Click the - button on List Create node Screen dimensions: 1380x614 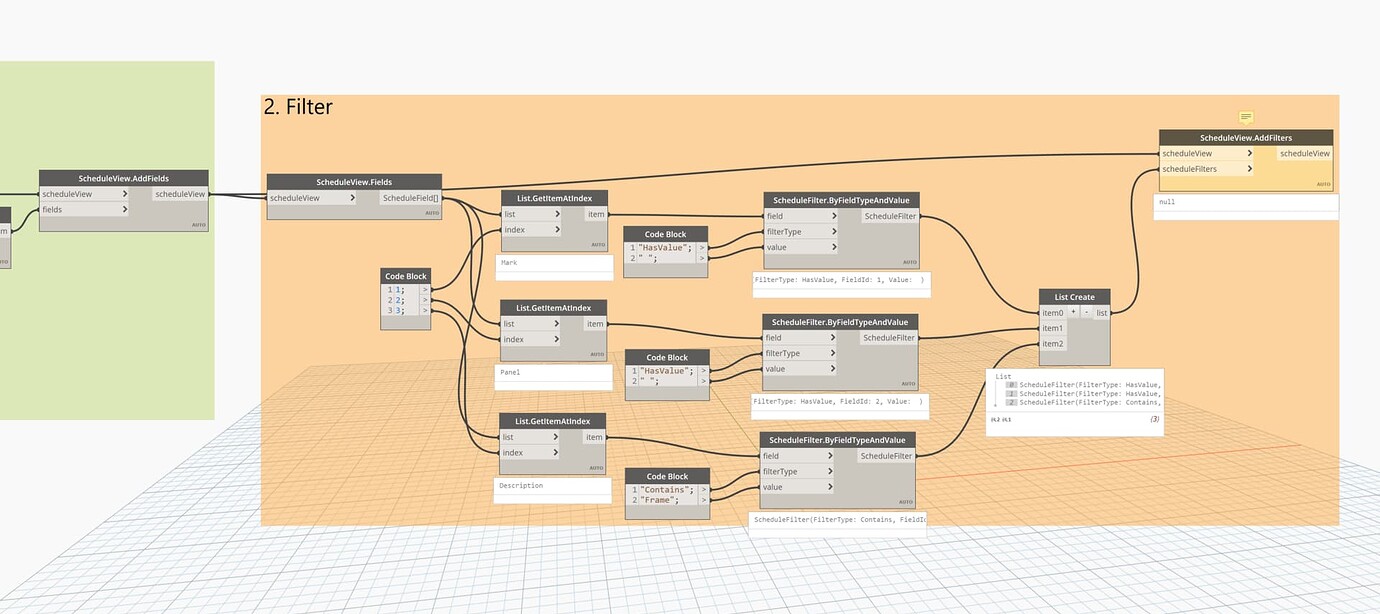(1086, 312)
